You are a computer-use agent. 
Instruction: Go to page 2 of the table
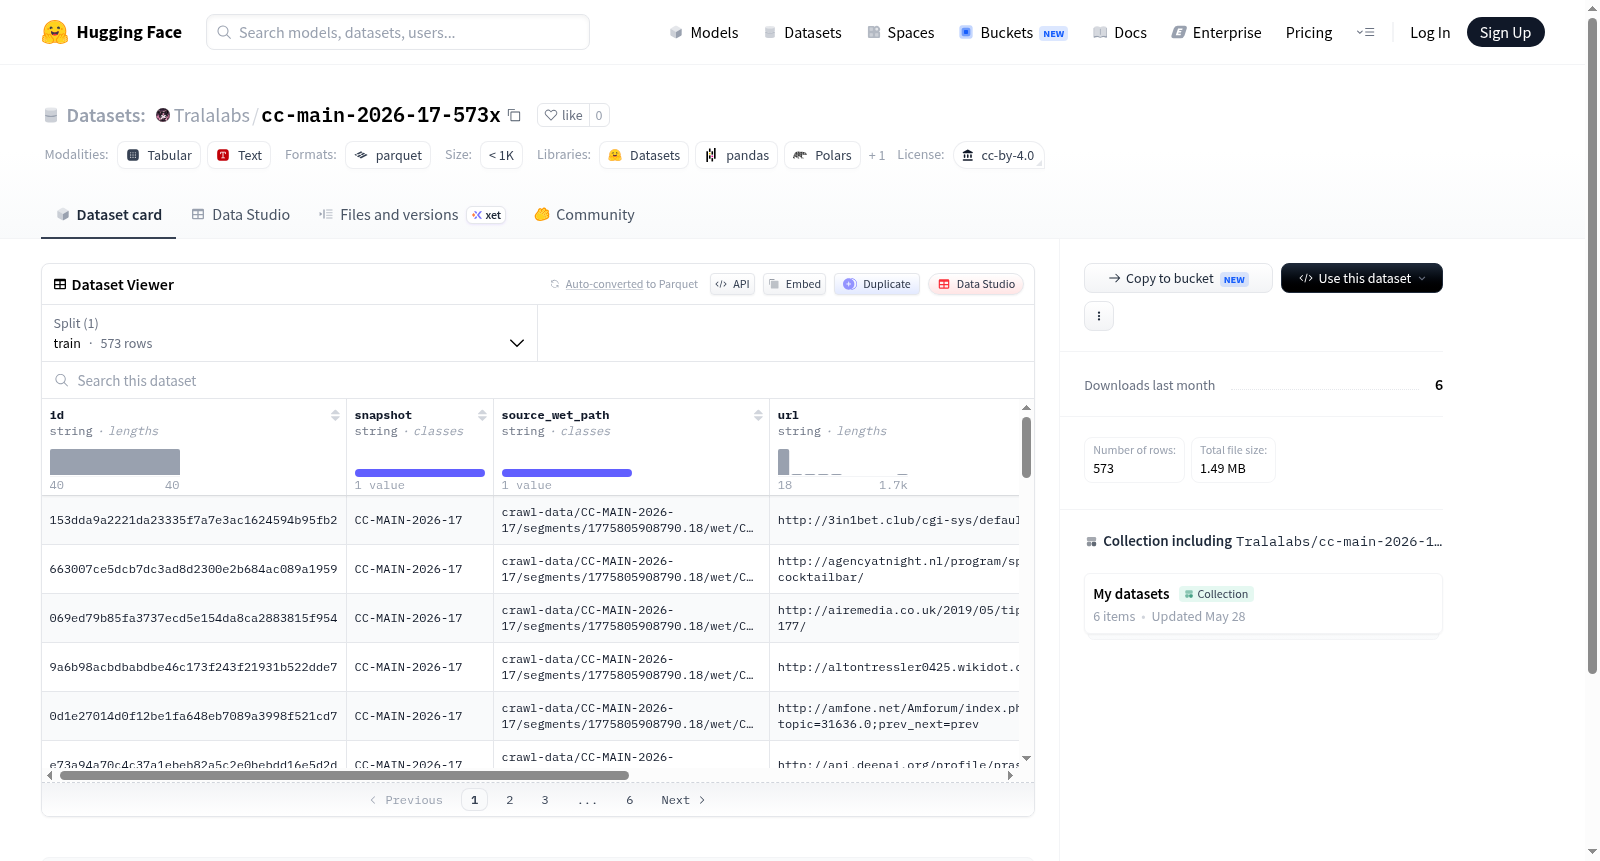pyautogui.click(x=510, y=800)
